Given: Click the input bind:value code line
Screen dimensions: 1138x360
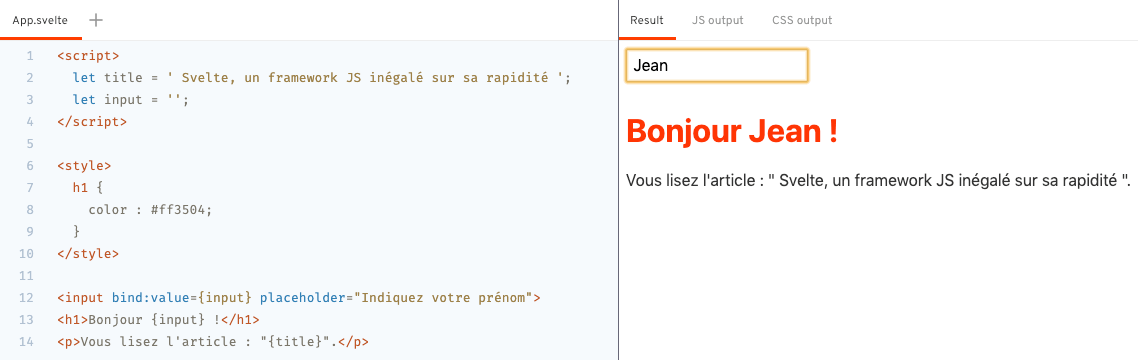Looking at the screenshot, I should point(298,298).
